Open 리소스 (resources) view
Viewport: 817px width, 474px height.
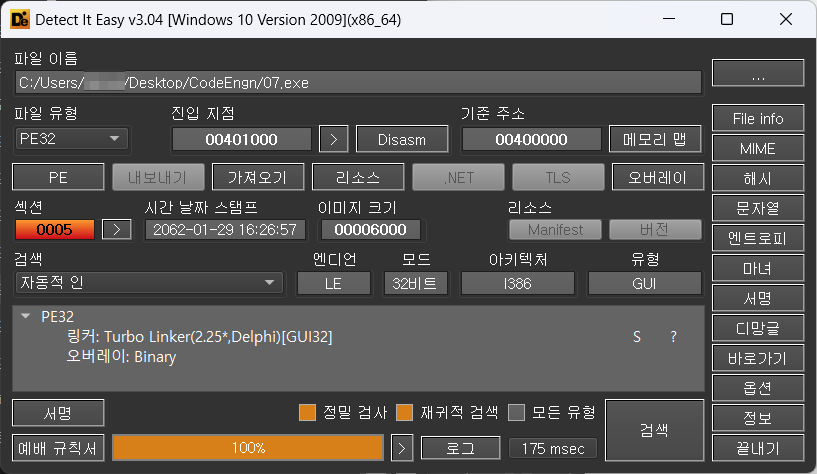358,178
